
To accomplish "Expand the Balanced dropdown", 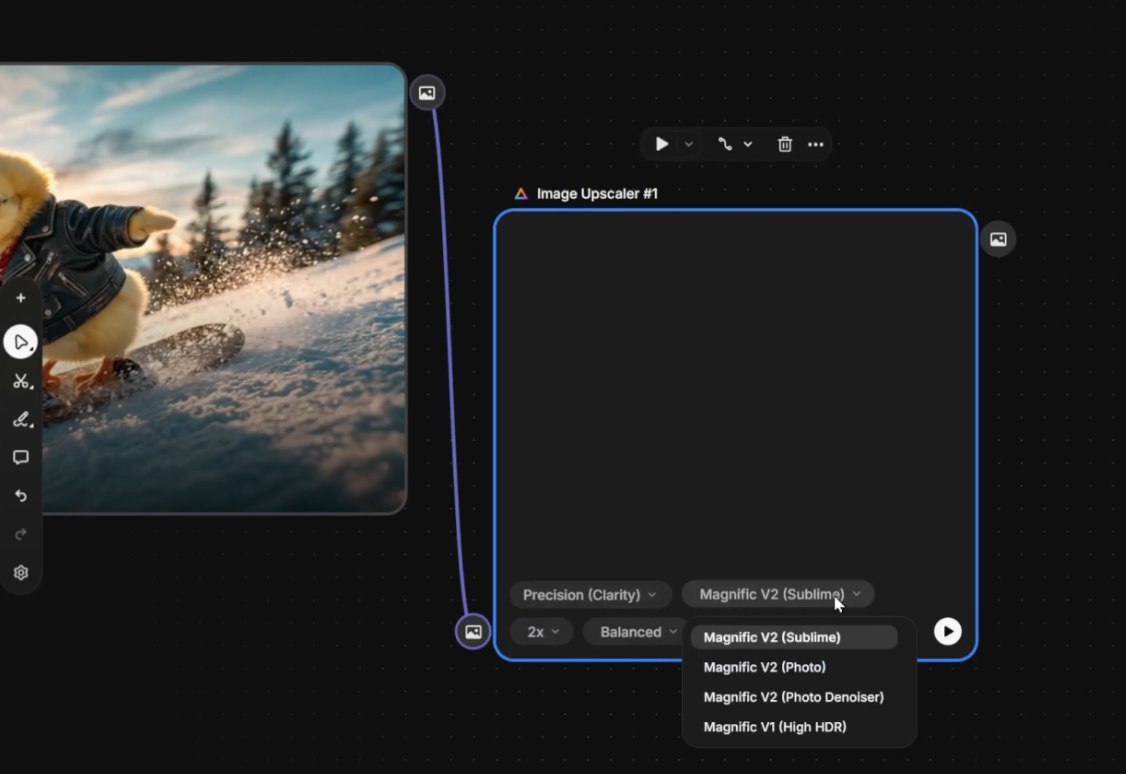I will point(638,632).
